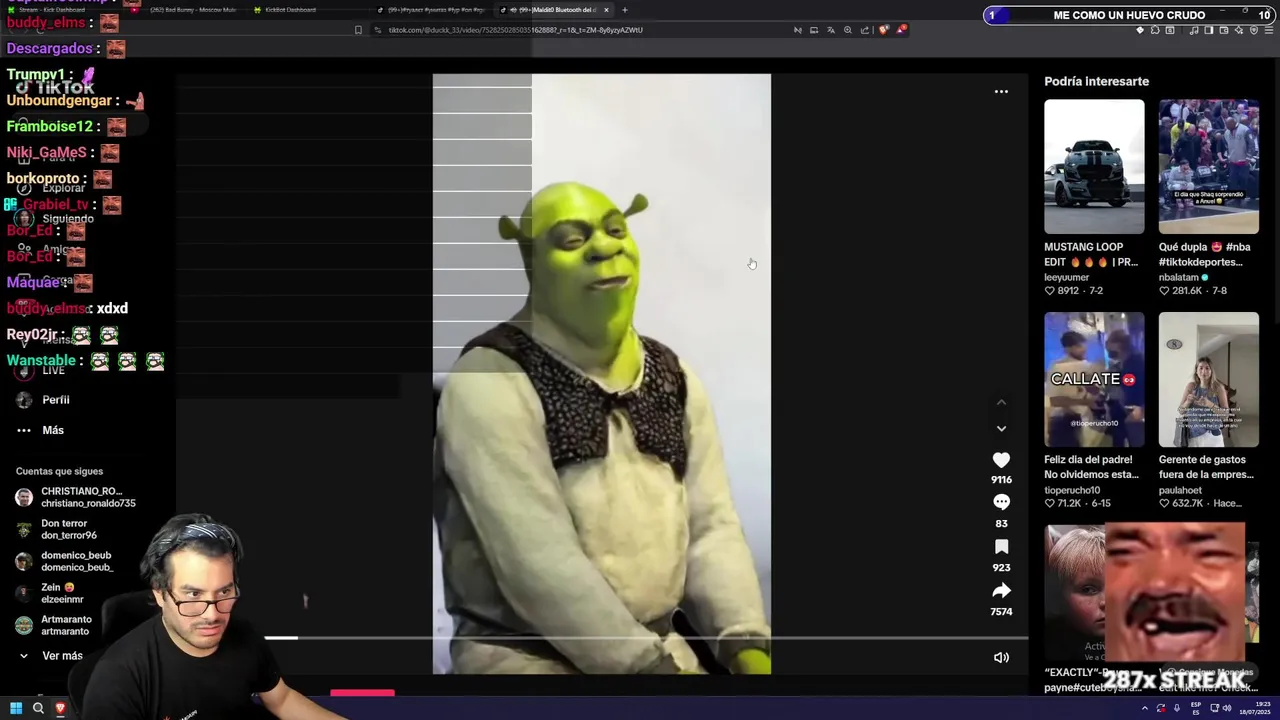Viewport: 1280px width, 720px height.
Task: Go to next video with down chevron
Action: click(x=1001, y=428)
